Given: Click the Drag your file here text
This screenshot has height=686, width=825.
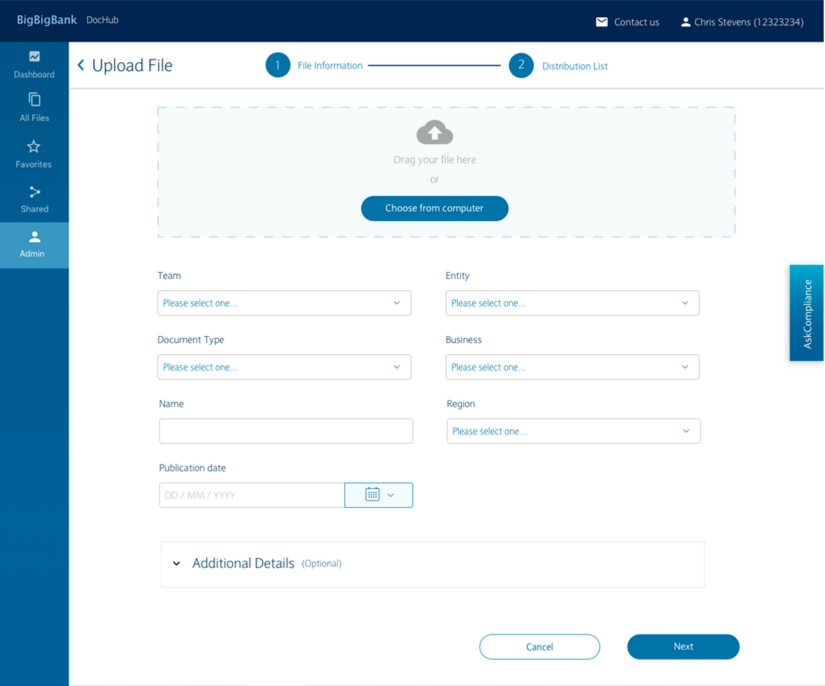Looking at the screenshot, I should click(x=435, y=159).
